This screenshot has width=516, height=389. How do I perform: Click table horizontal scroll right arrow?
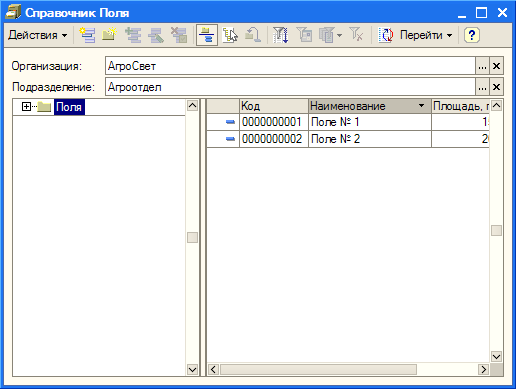[x=483, y=369]
